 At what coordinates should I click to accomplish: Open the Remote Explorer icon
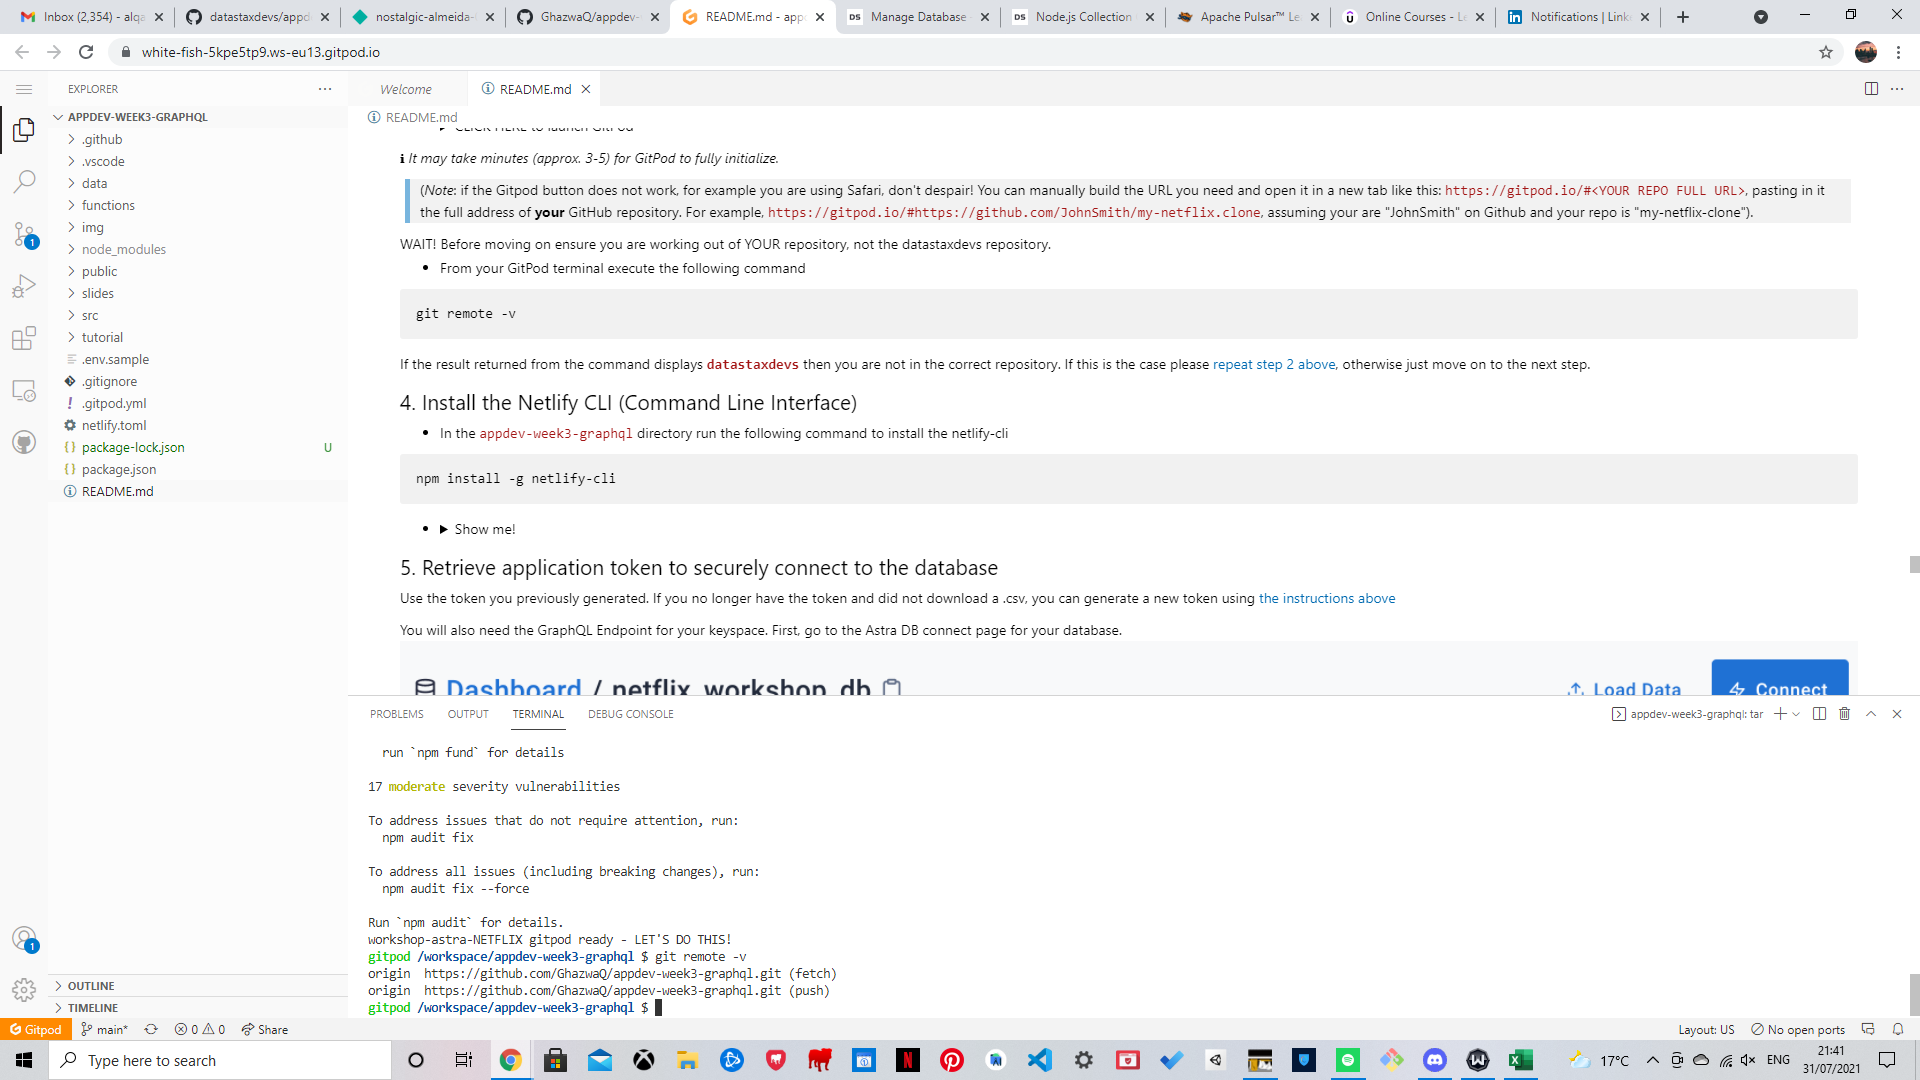point(24,390)
